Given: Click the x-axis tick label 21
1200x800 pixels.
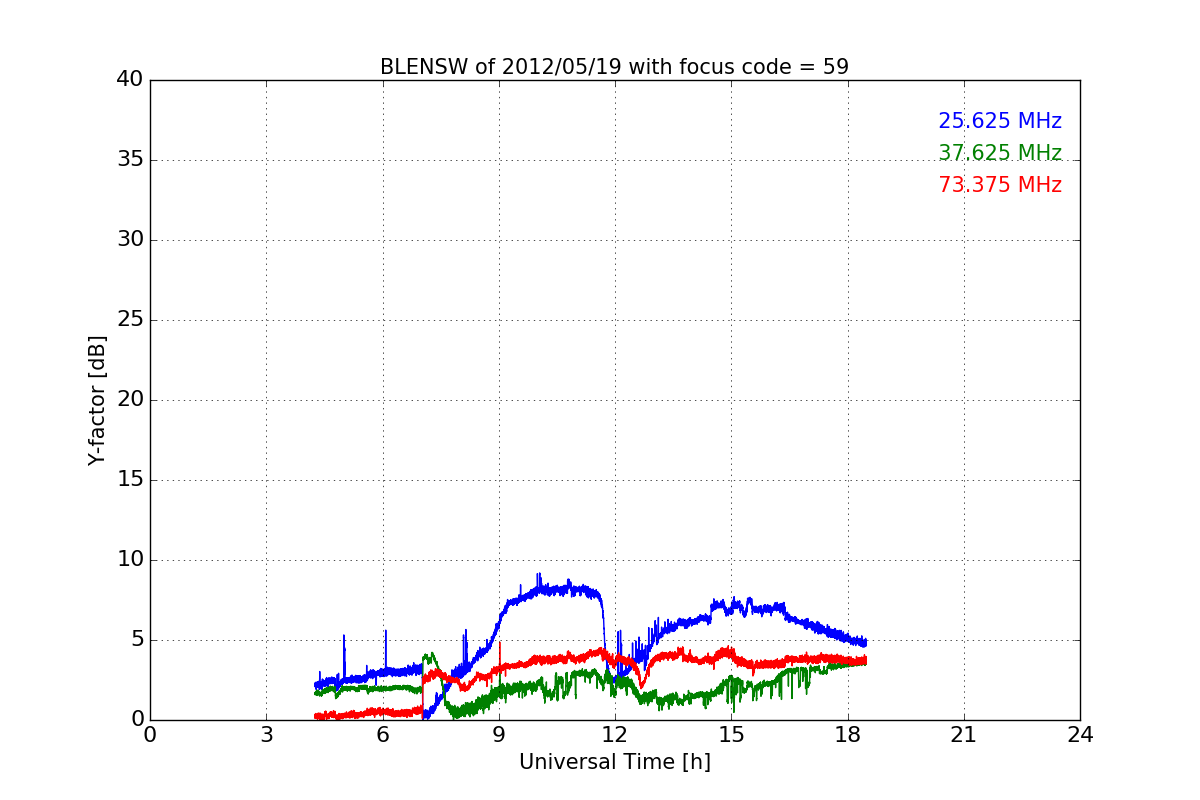Looking at the screenshot, I should pos(964,734).
